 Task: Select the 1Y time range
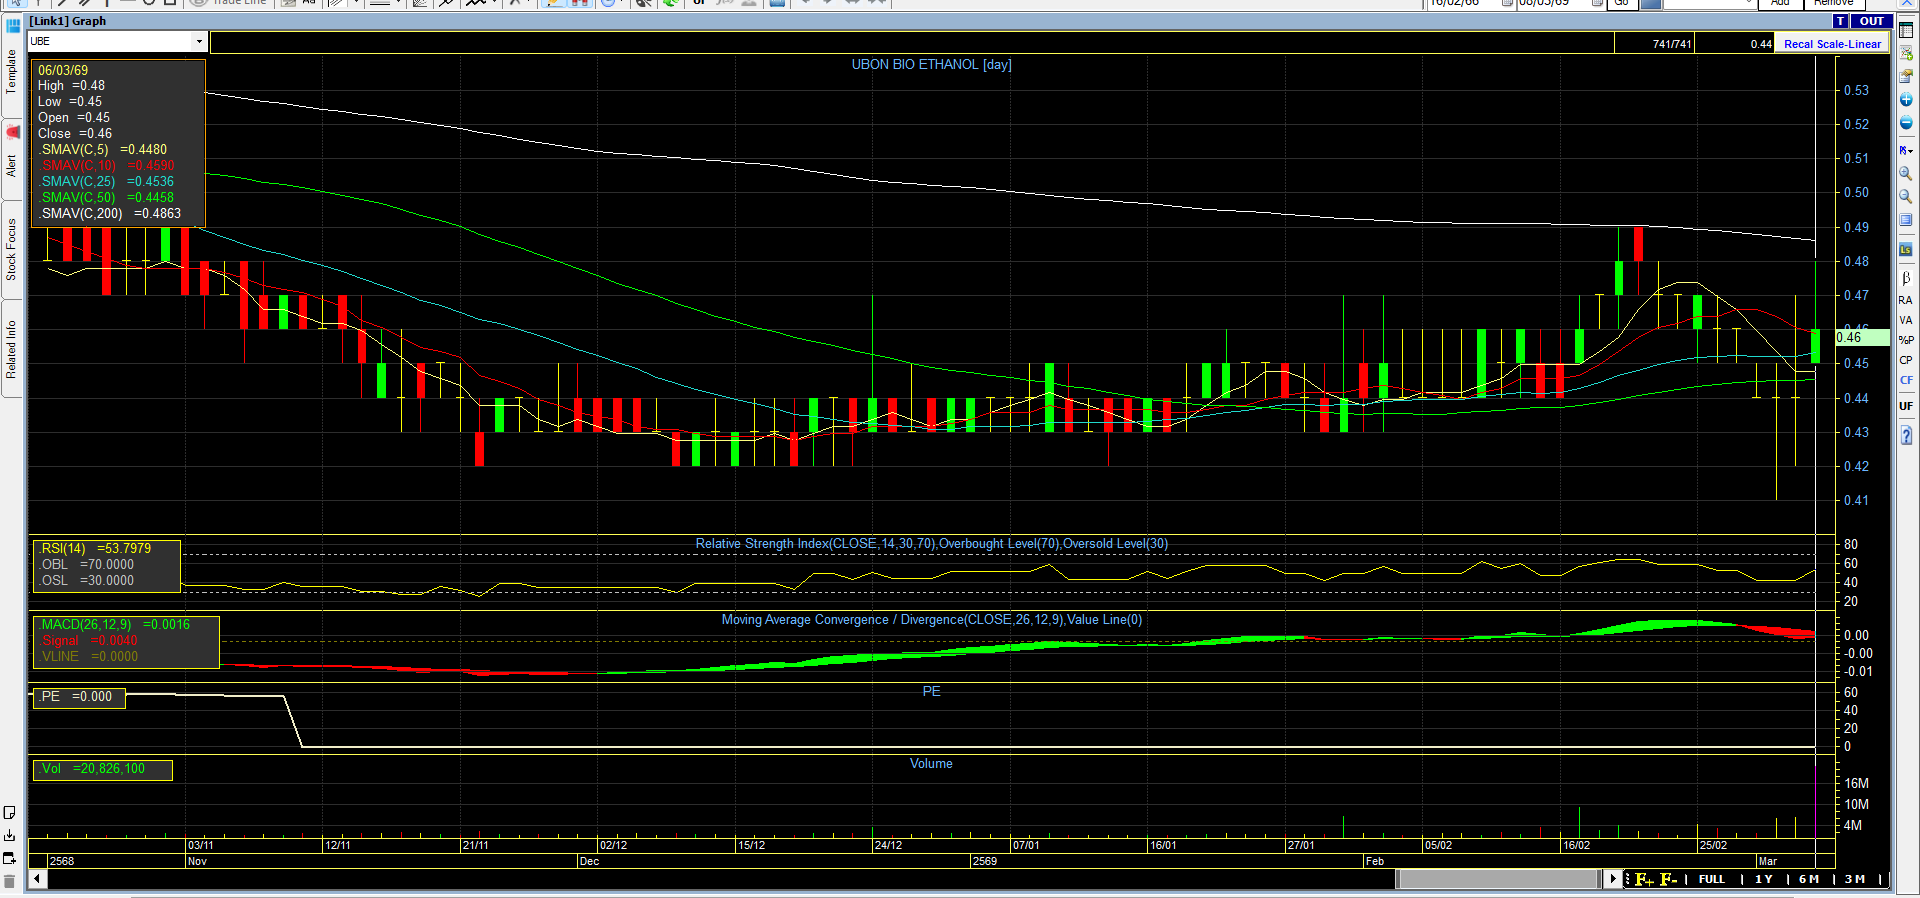(1764, 879)
